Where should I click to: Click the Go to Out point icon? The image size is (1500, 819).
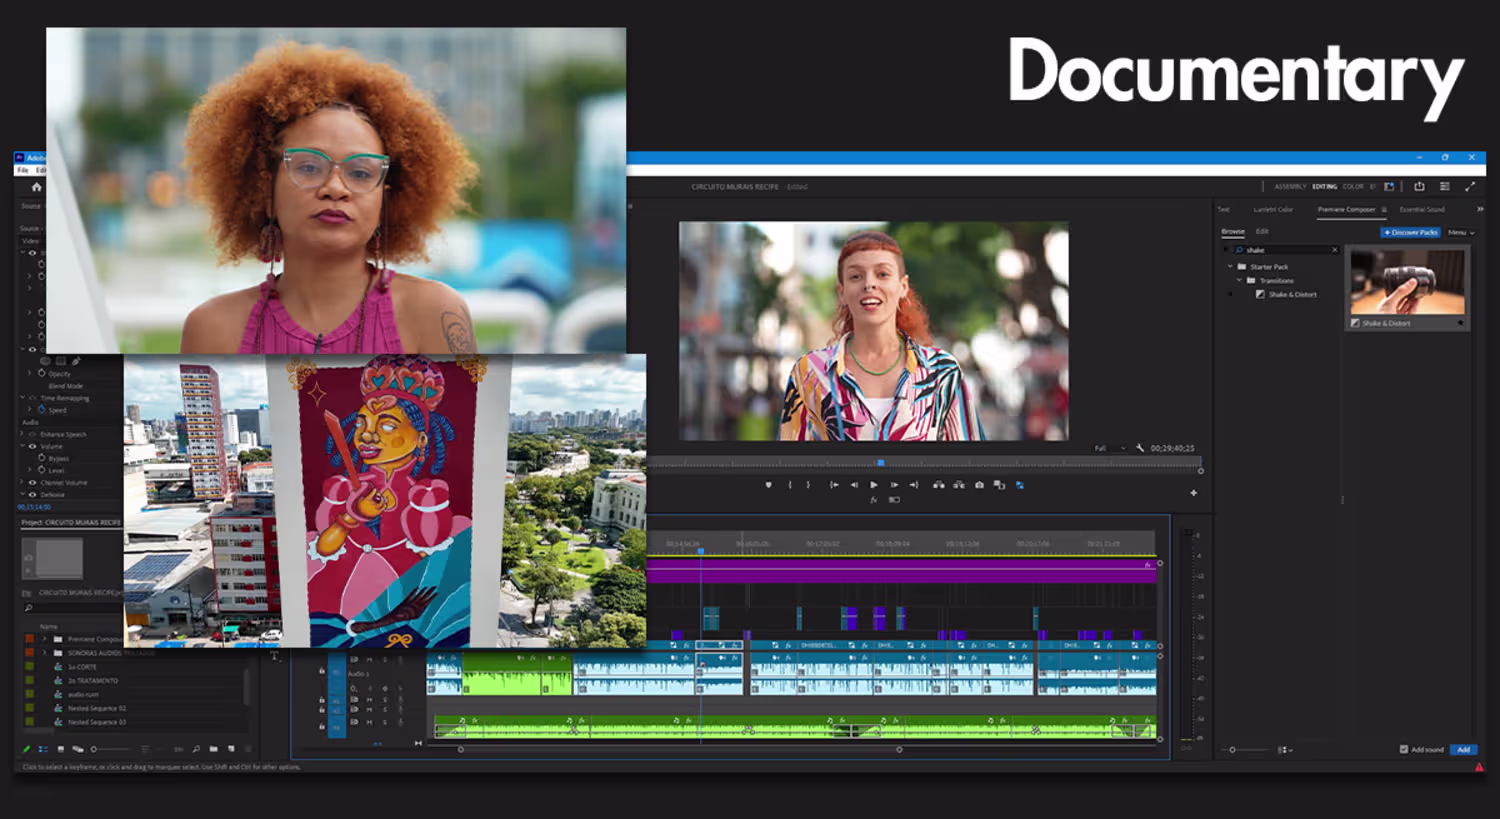pos(914,485)
